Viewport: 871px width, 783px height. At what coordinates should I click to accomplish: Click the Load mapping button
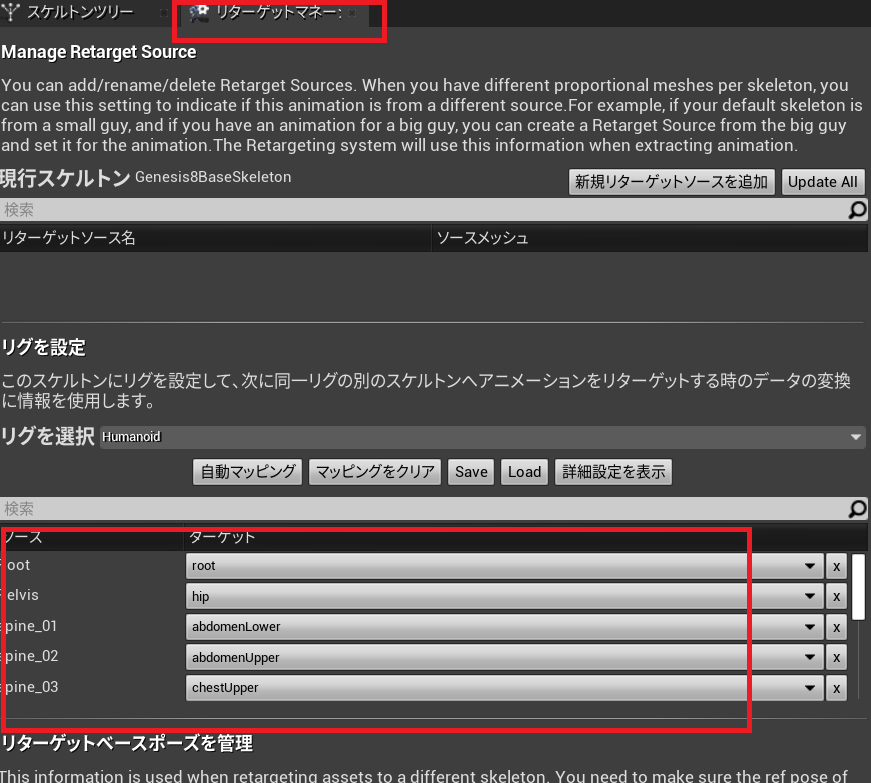[x=524, y=472]
